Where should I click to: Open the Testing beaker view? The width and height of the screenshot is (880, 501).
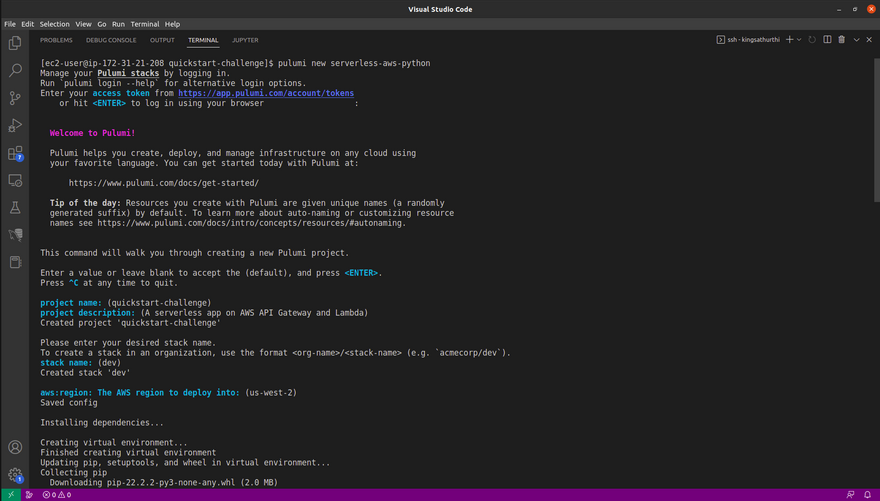coord(15,208)
